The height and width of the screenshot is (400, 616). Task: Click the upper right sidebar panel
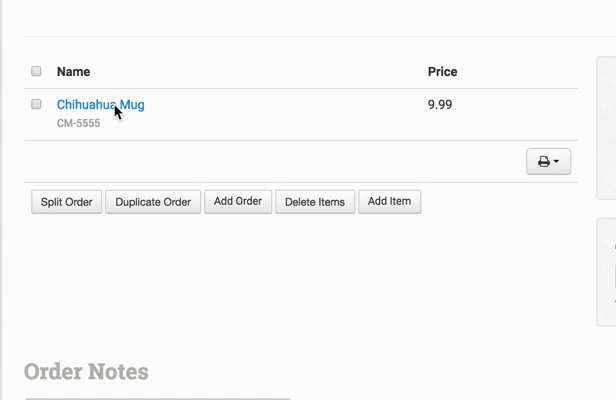pyautogui.click(x=607, y=128)
